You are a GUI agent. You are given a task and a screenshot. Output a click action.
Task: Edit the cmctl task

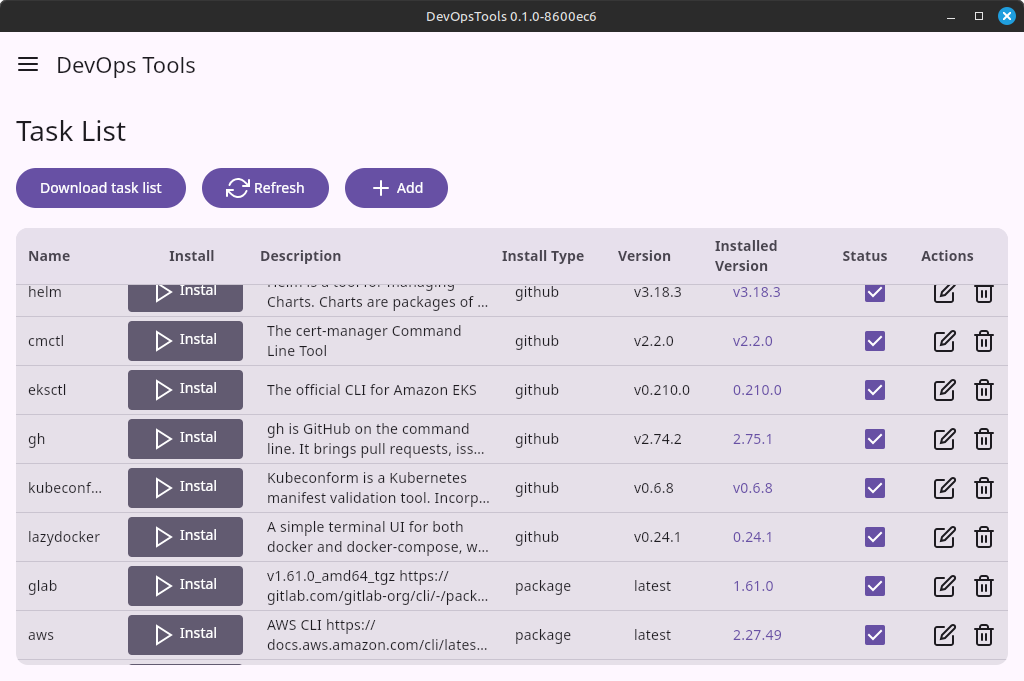click(944, 341)
